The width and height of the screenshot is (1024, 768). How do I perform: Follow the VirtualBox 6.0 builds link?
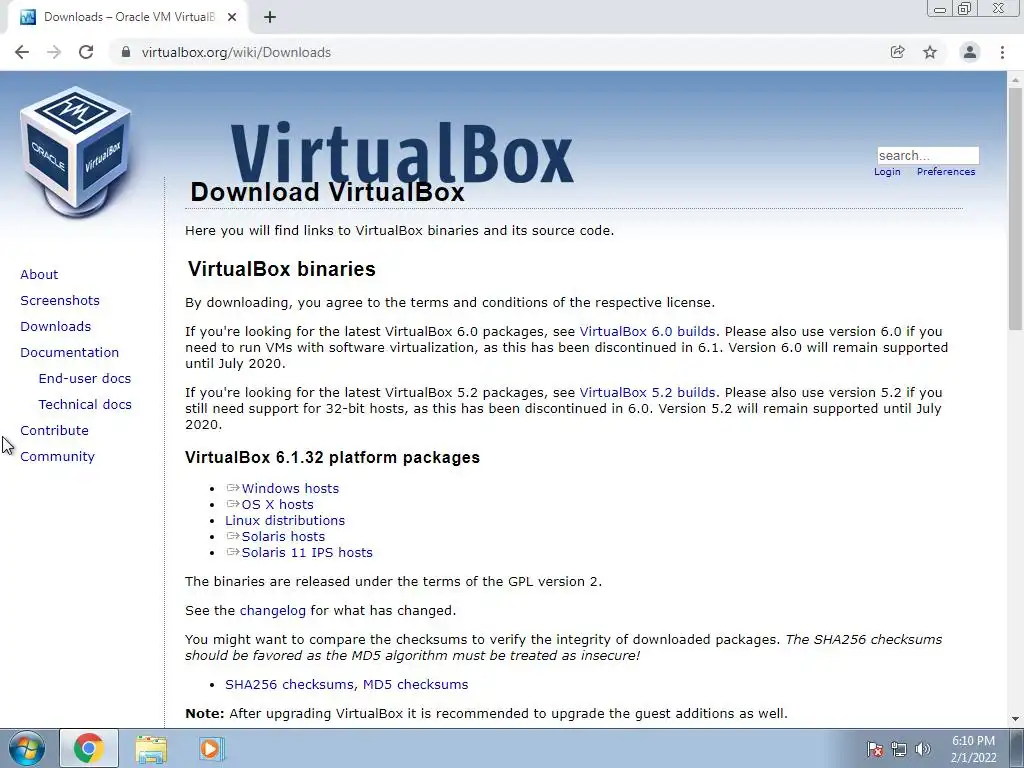coord(647,332)
